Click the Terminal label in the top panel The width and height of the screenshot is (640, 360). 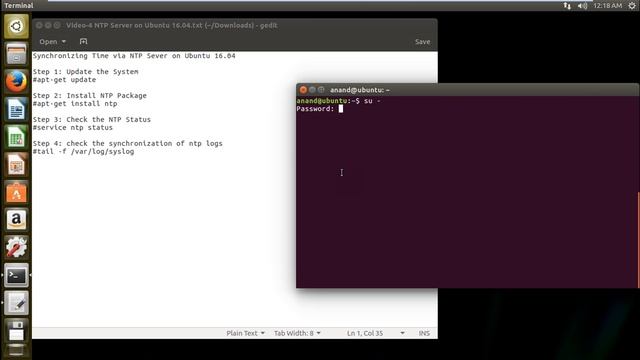click(19, 6)
